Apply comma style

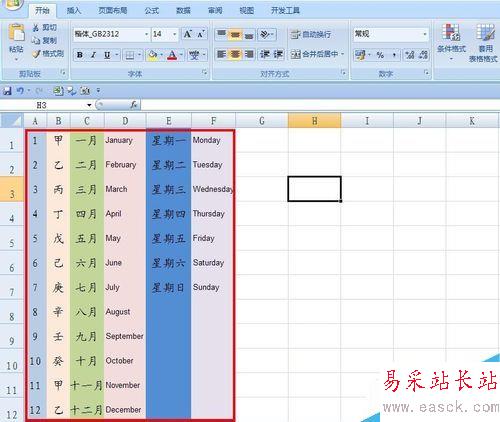(x=394, y=55)
